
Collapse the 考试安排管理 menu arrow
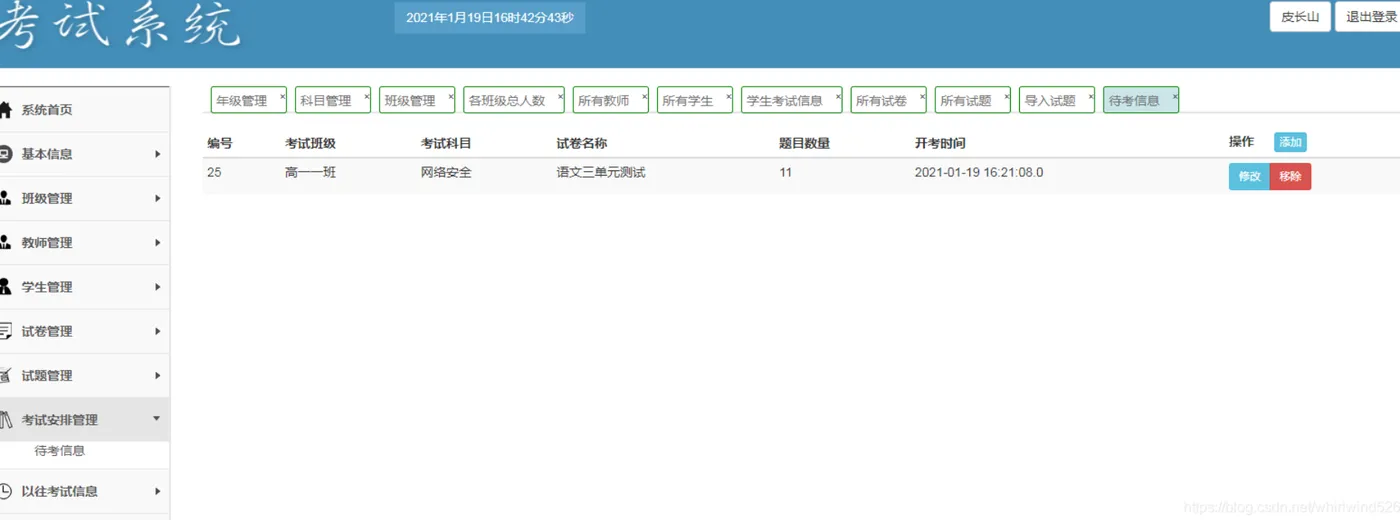click(157, 419)
